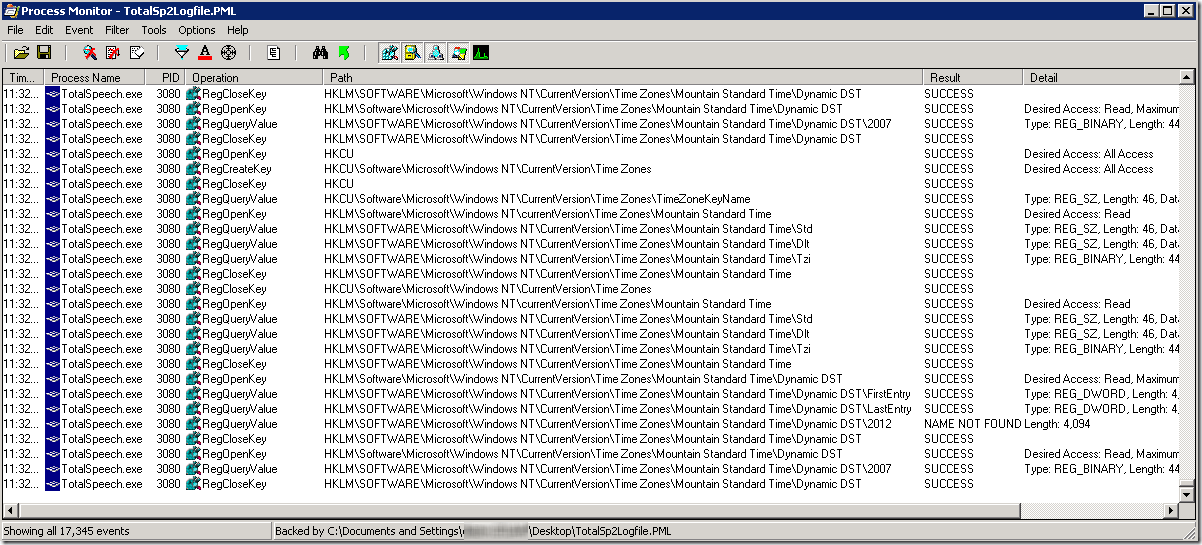The image size is (1202, 545).
Task: Toggle Show Registry Activity button
Action: tap(389, 52)
